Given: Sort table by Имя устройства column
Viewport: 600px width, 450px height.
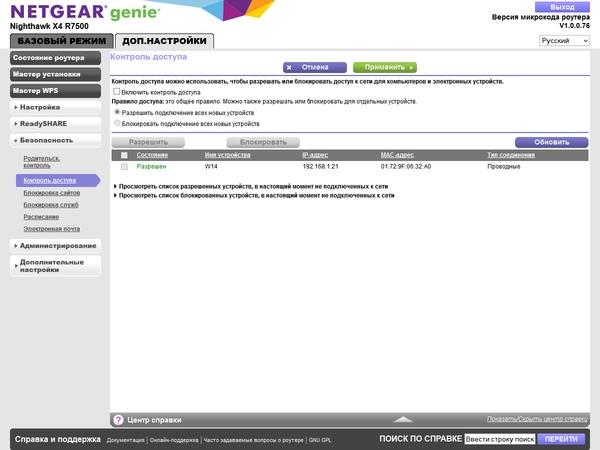Looking at the screenshot, I should coord(227,155).
